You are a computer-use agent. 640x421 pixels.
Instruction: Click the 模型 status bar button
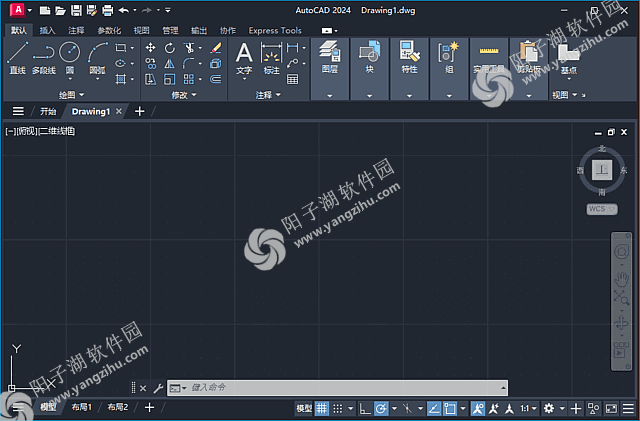304,408
